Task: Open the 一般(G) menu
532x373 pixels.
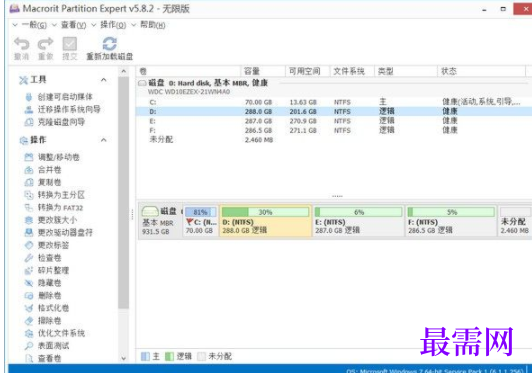Action: 34,25
